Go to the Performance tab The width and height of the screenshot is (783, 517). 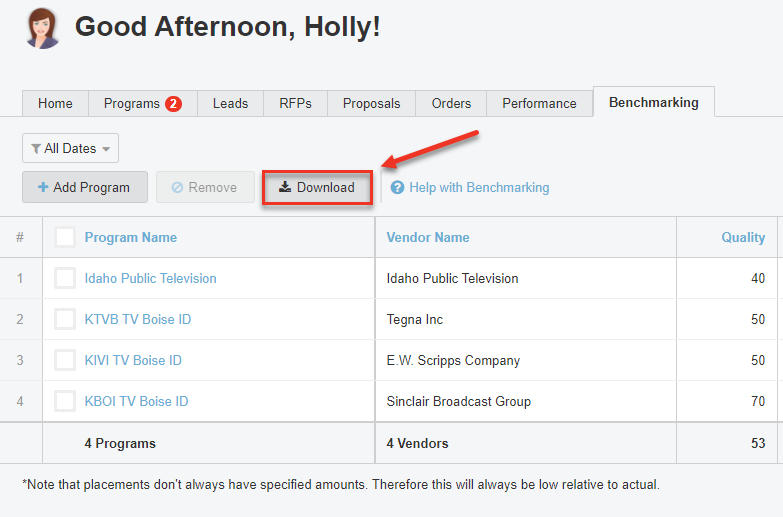click(539, 104)
